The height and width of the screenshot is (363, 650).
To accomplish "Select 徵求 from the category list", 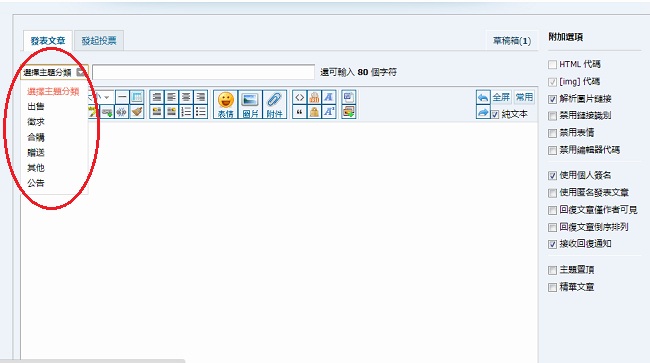I will (x=36, y=122).
